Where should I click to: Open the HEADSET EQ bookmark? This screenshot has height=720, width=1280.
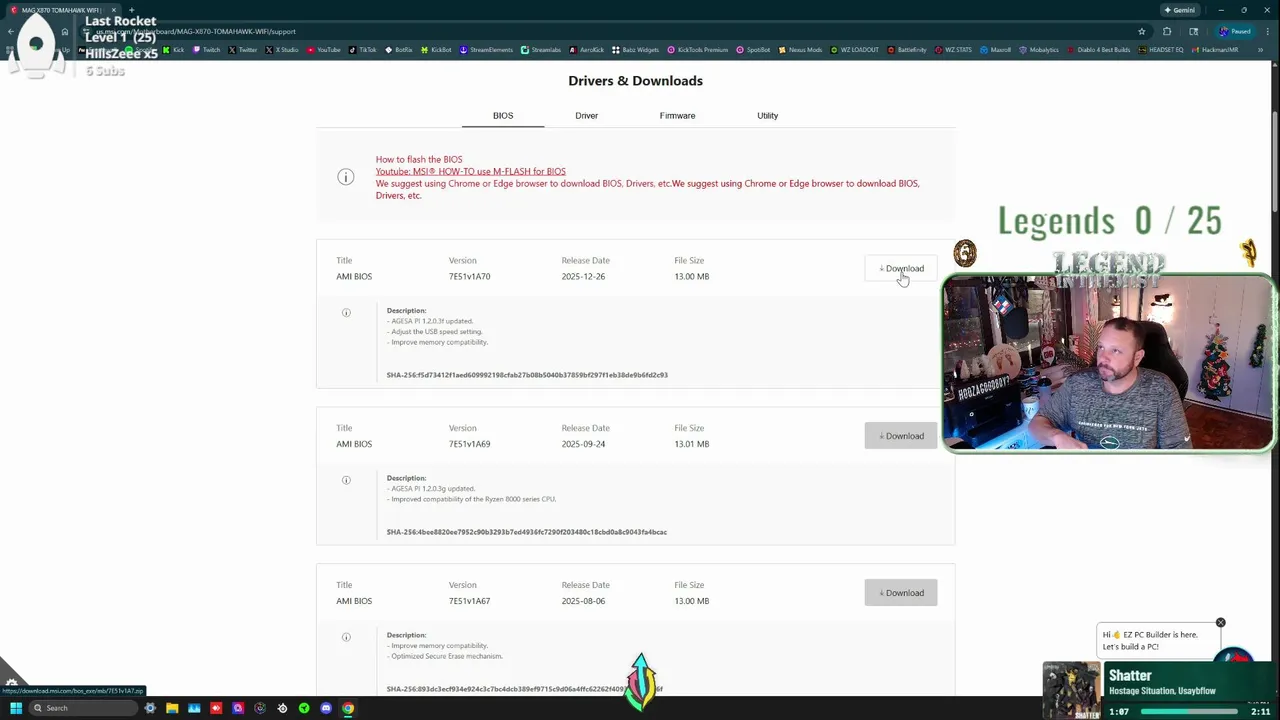1161,50
